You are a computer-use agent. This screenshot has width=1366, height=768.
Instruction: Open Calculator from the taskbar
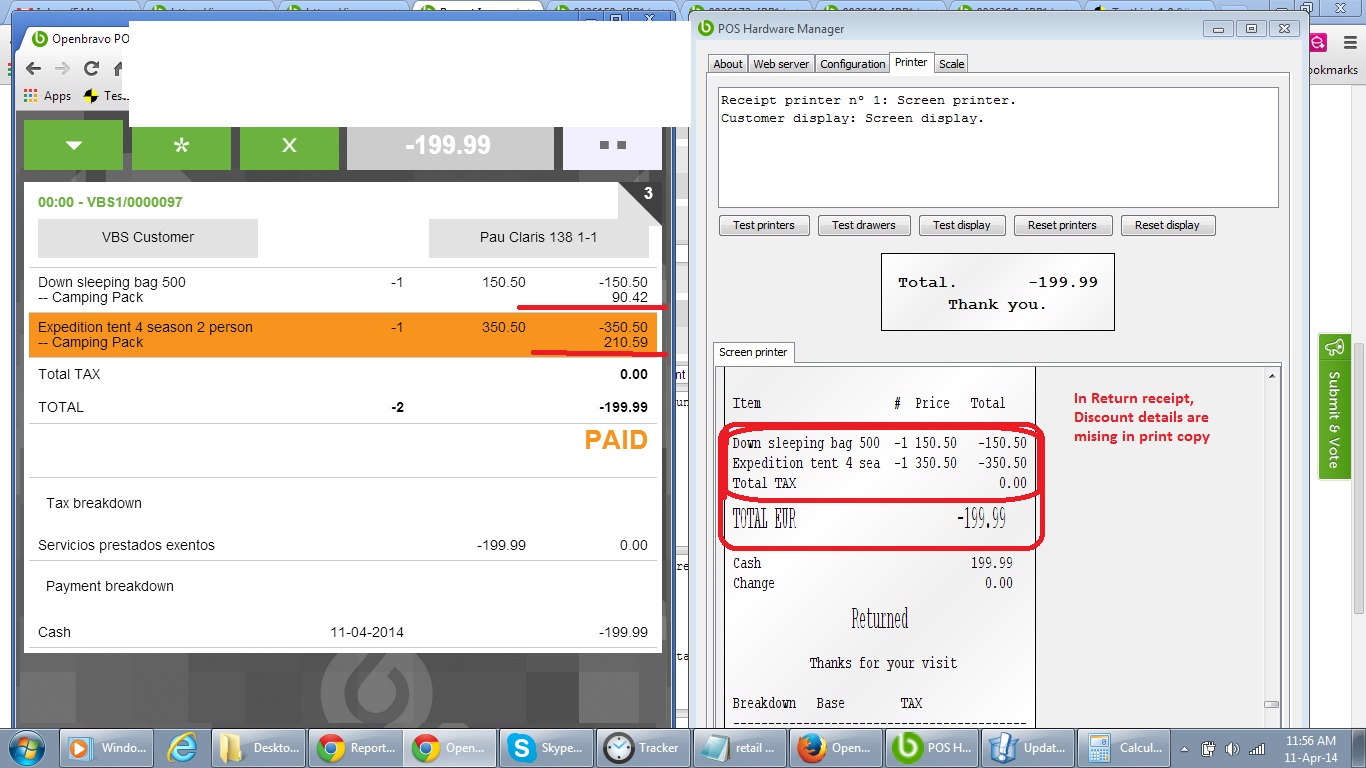[1124, 747]
